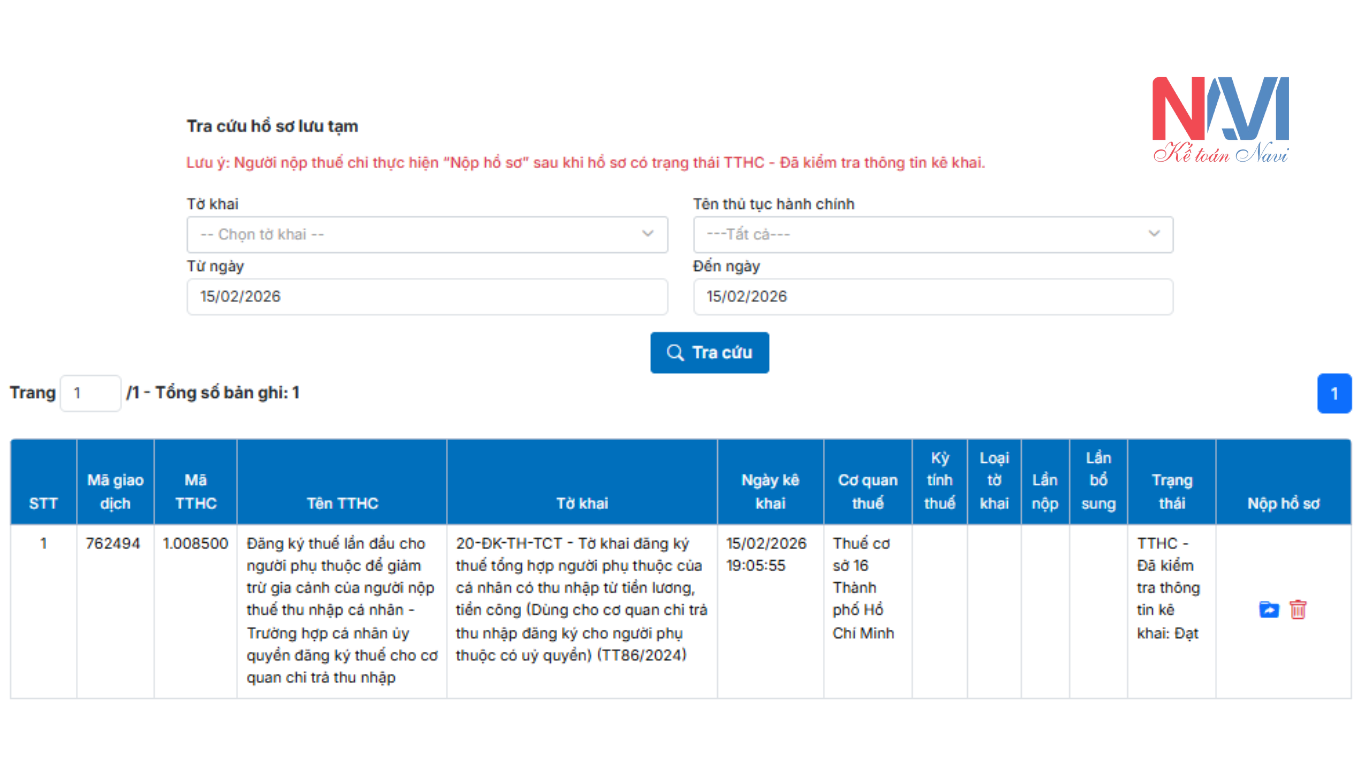The image size is (1366, 768).
Task: Click the Trạng thái column header
Action: tap(1171, 491)
